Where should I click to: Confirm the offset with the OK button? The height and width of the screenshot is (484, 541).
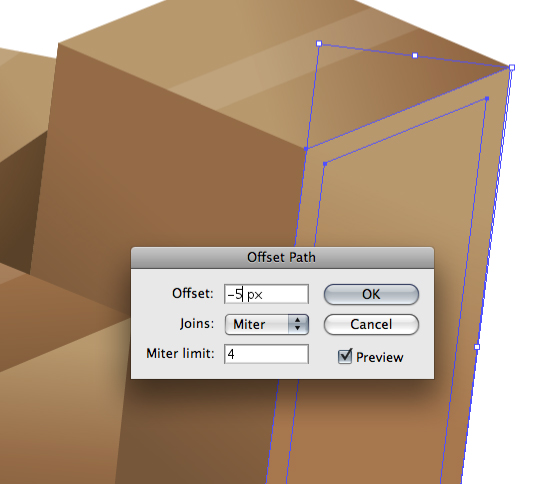(x=371, y=294)
